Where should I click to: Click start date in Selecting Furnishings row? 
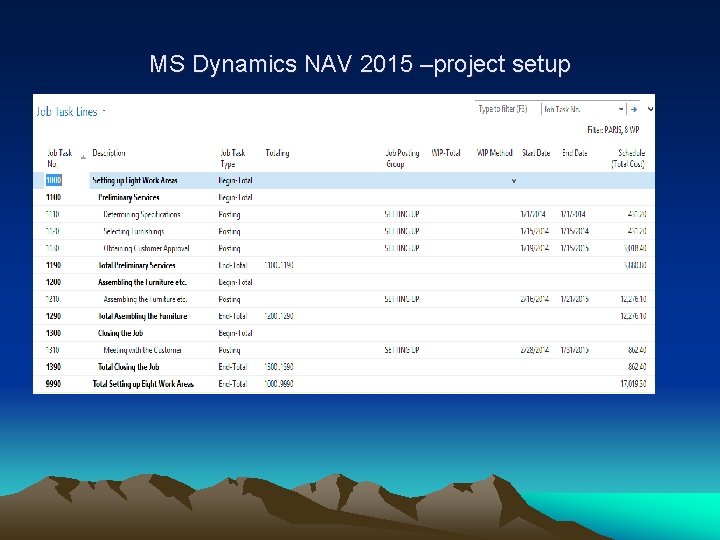point(534,231)
